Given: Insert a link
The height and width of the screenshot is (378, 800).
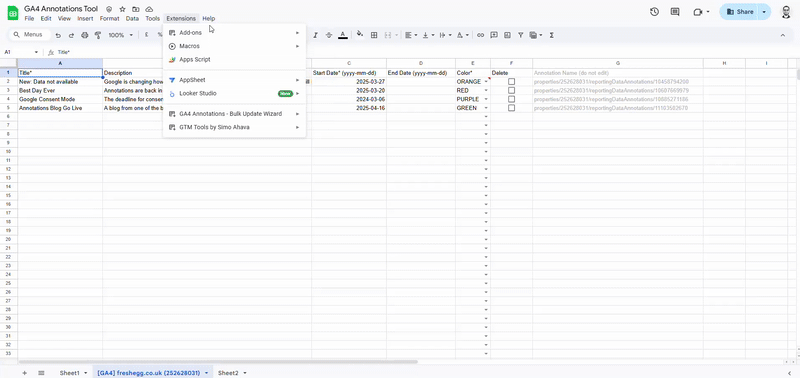Looking at the screenshot, I should [480, 35].
